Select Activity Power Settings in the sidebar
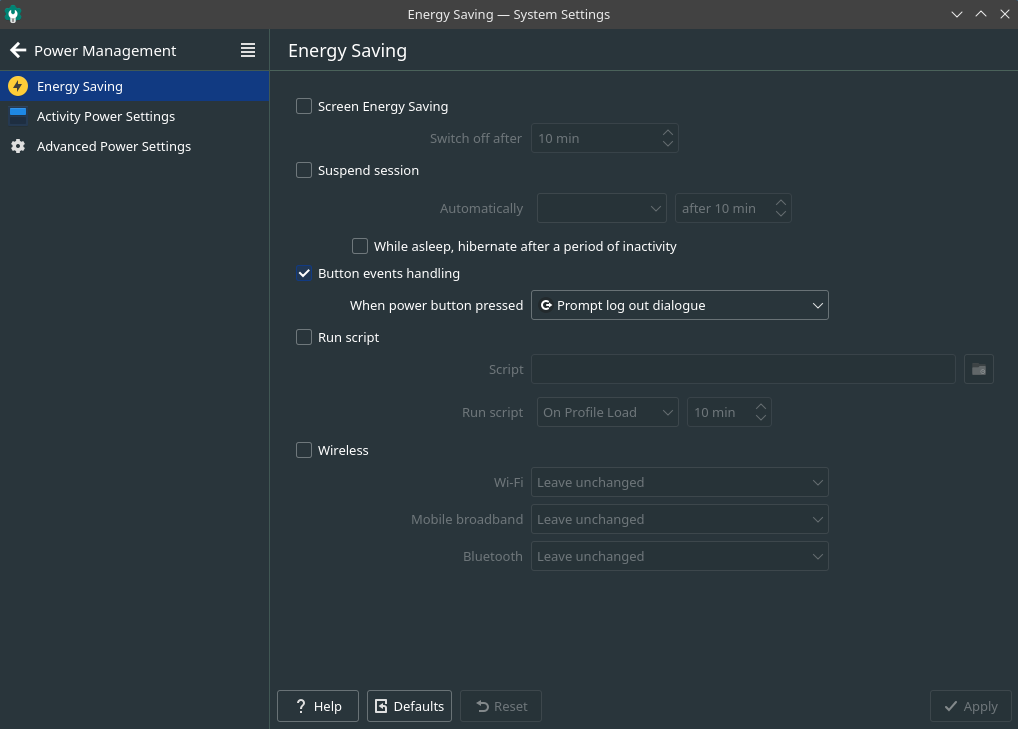The width and height of the screenshot is (1018, 729). (134, 116)
